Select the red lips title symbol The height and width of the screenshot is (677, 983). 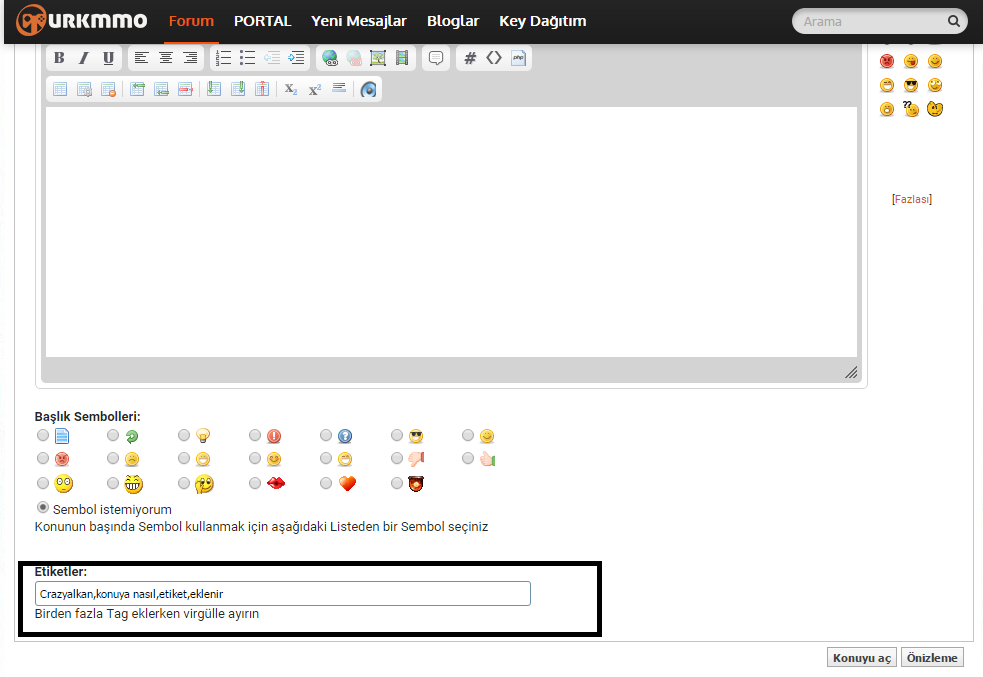pyautogui.click(x=255, y=483)
